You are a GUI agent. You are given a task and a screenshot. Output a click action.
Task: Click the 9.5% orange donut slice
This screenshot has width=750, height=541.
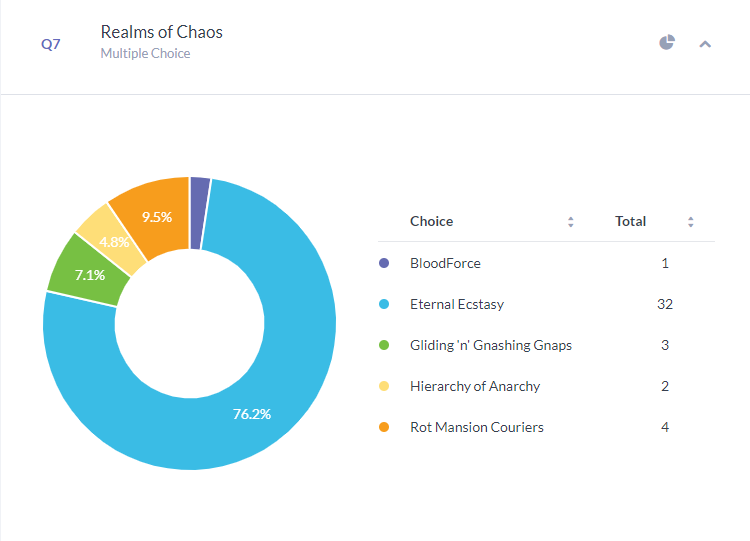pos(155,216)
